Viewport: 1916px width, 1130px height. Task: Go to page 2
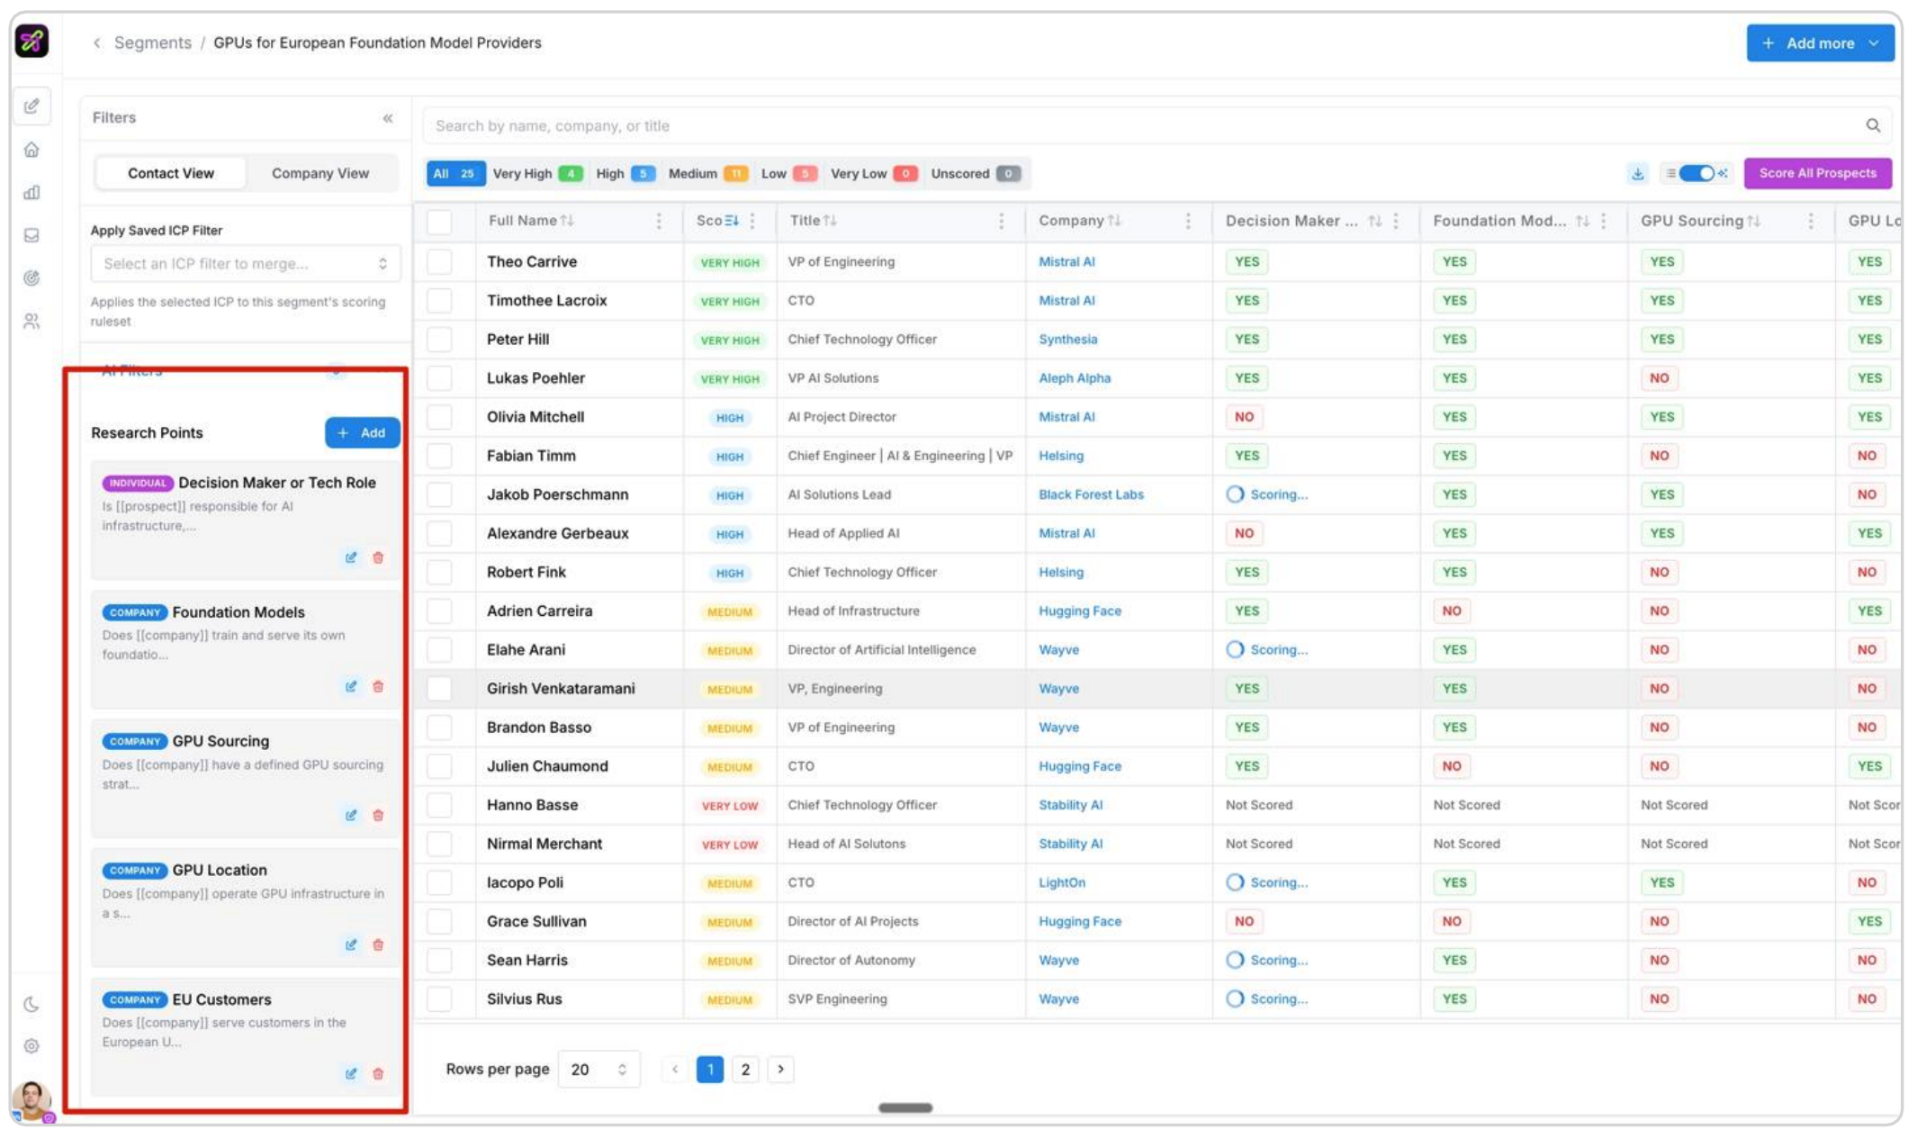point(745,1070)
